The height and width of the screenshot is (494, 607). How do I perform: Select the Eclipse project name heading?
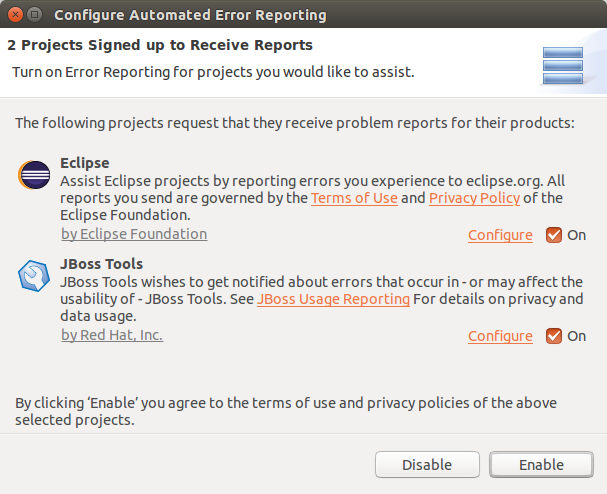(85, 162)
